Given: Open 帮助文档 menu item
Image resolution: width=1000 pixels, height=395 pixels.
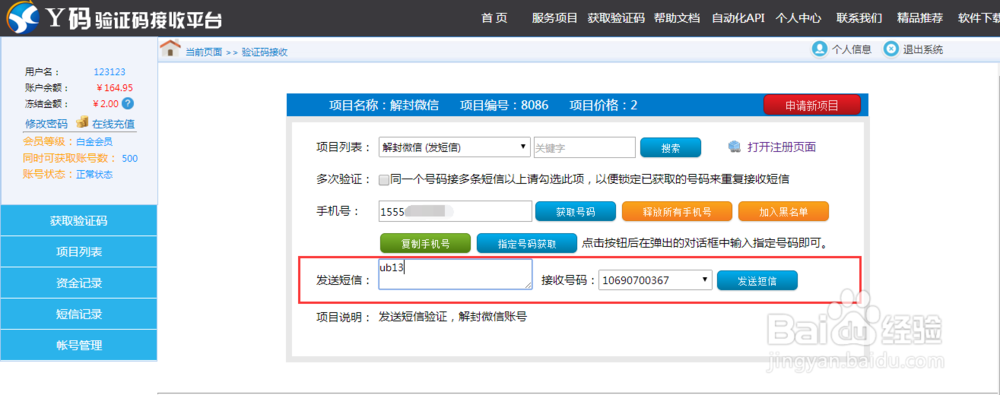Looking at the screenshot, I should [x=677, y=18].
